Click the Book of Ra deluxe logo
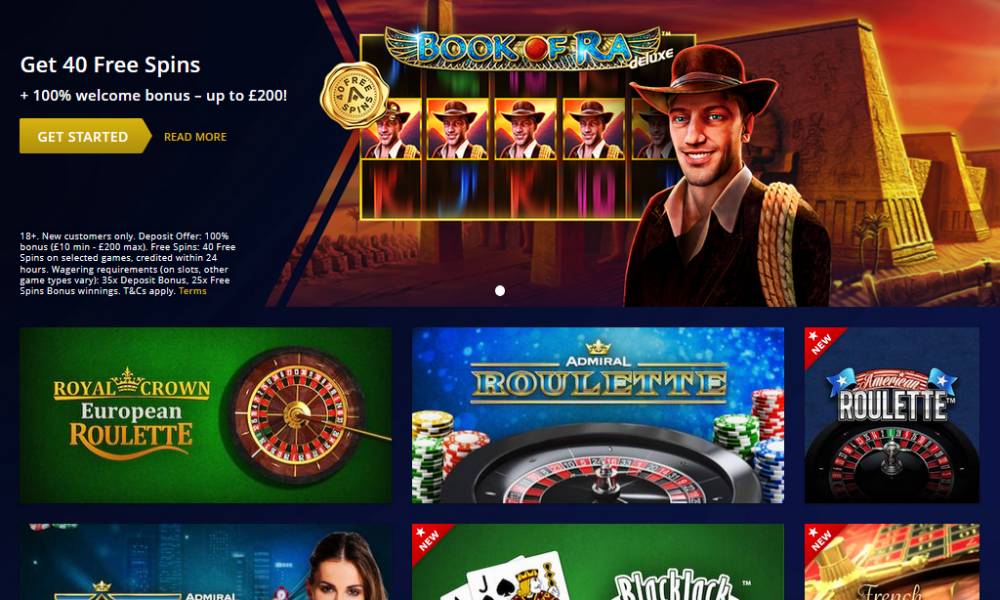Screen dimensions: 1000x600 click(x=528, y=48)
